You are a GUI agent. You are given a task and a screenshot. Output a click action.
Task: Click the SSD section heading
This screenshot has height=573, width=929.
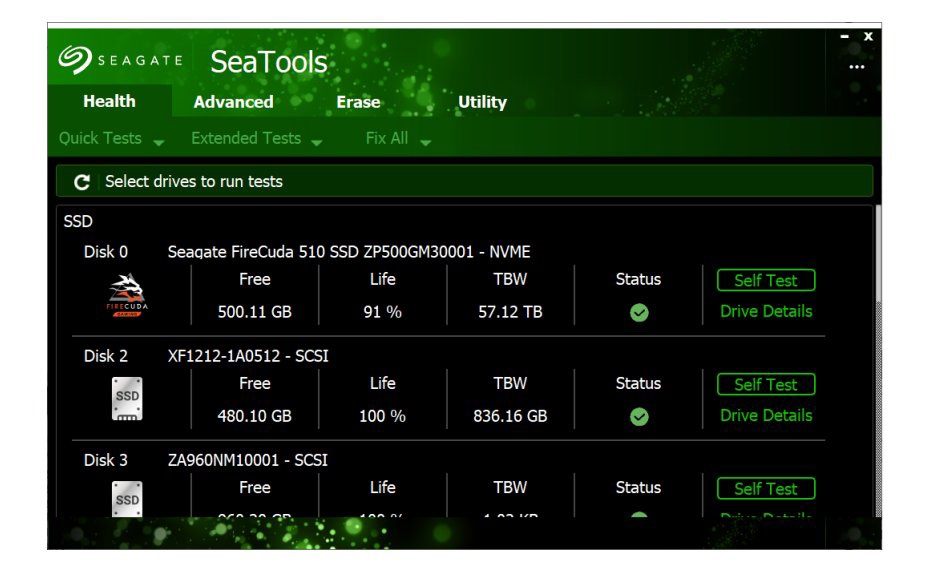point(78,222)
